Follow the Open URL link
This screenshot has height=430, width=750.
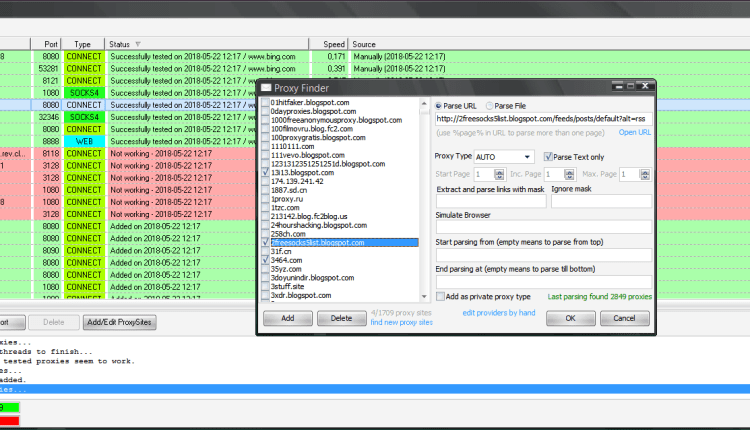pyautogui.click(x=635, y=132)
